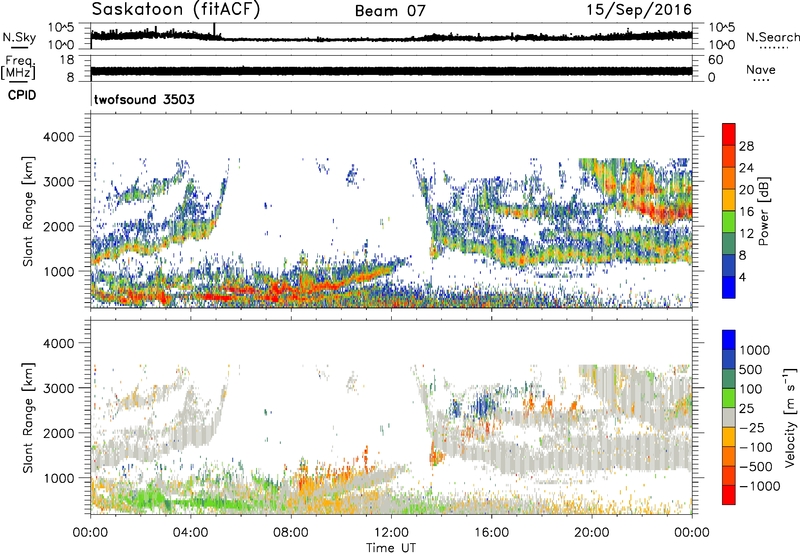Click the '20:00' time axis label

(x=592, y=533)
